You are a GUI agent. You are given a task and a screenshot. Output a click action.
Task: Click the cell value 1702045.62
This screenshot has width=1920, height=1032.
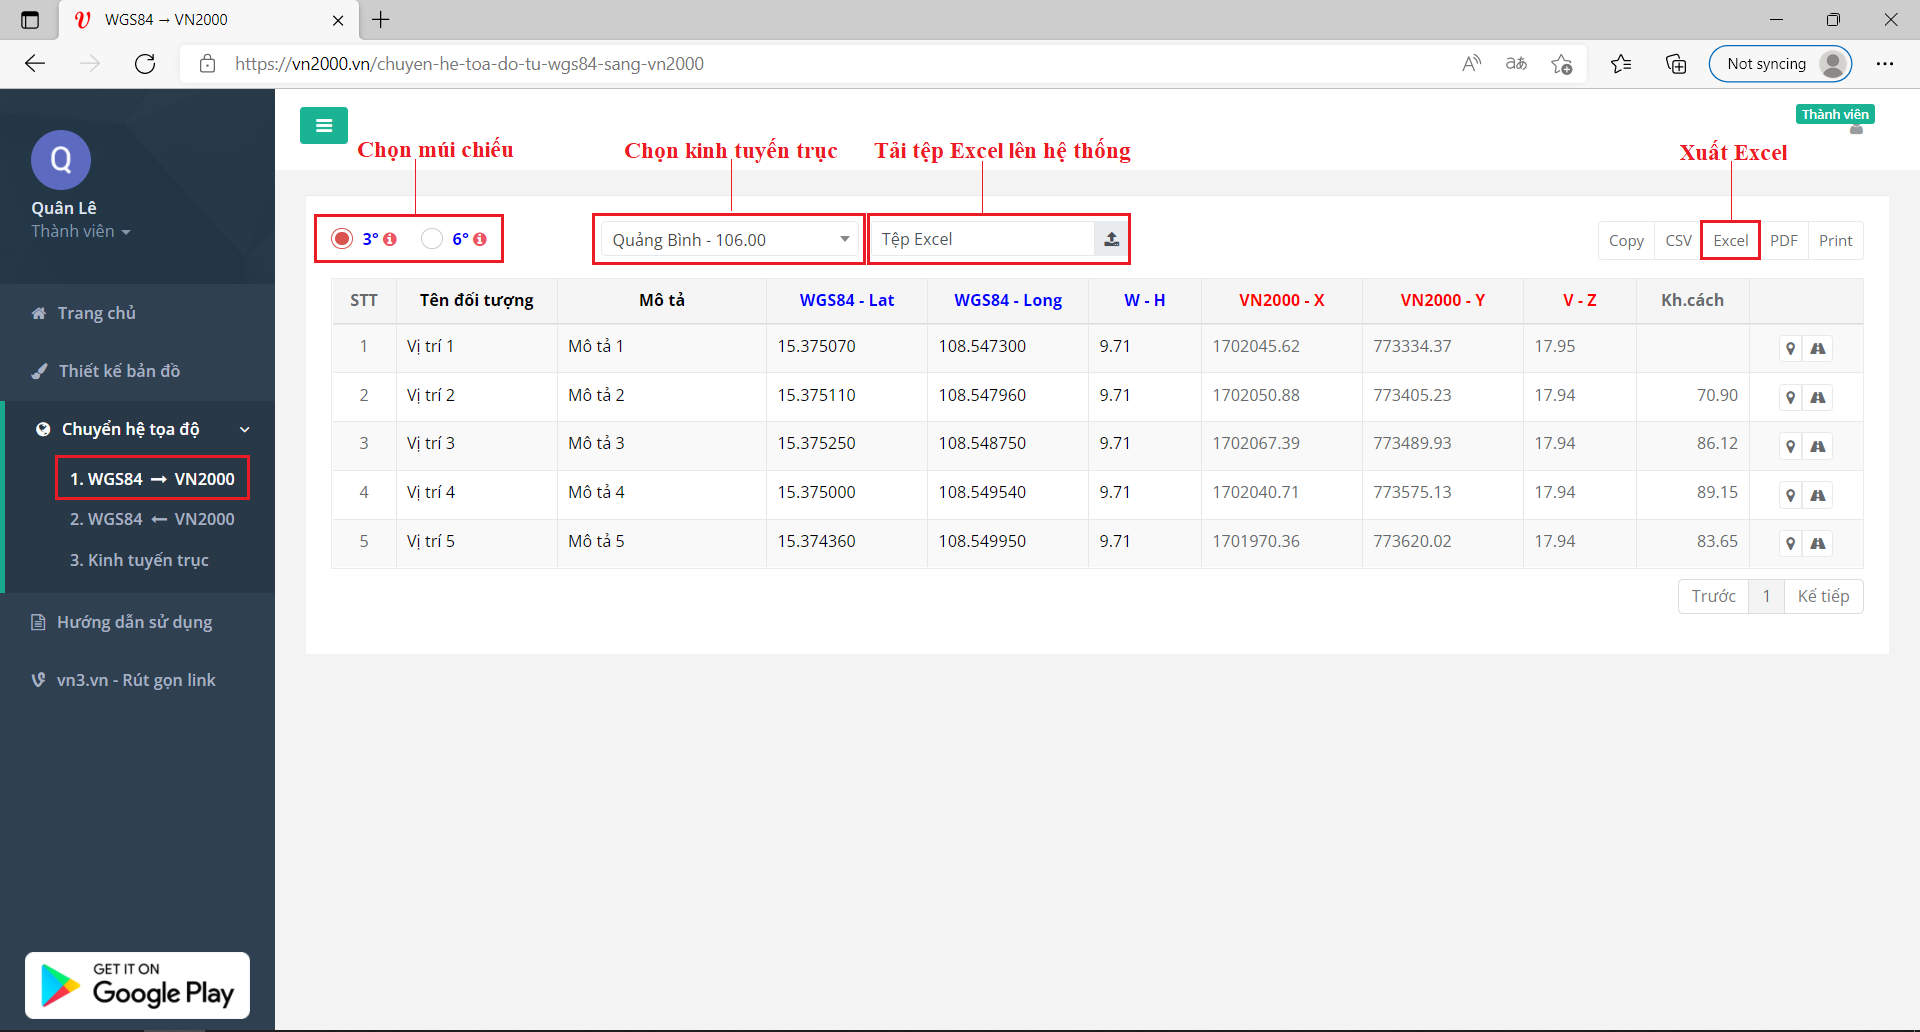tap(1256, 346)
